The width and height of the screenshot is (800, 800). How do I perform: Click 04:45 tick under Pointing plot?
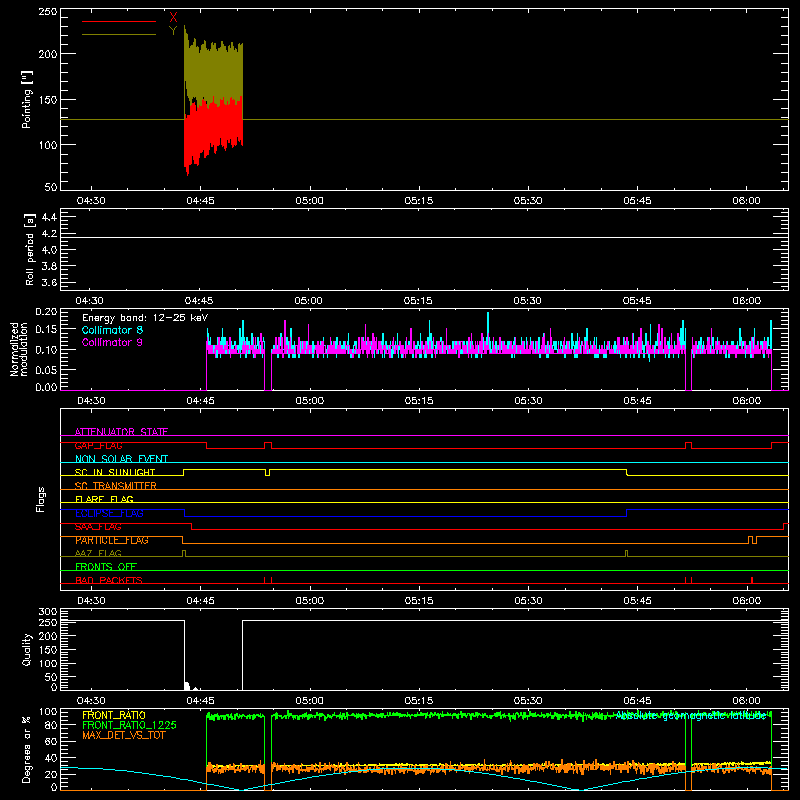pos(200,201)
